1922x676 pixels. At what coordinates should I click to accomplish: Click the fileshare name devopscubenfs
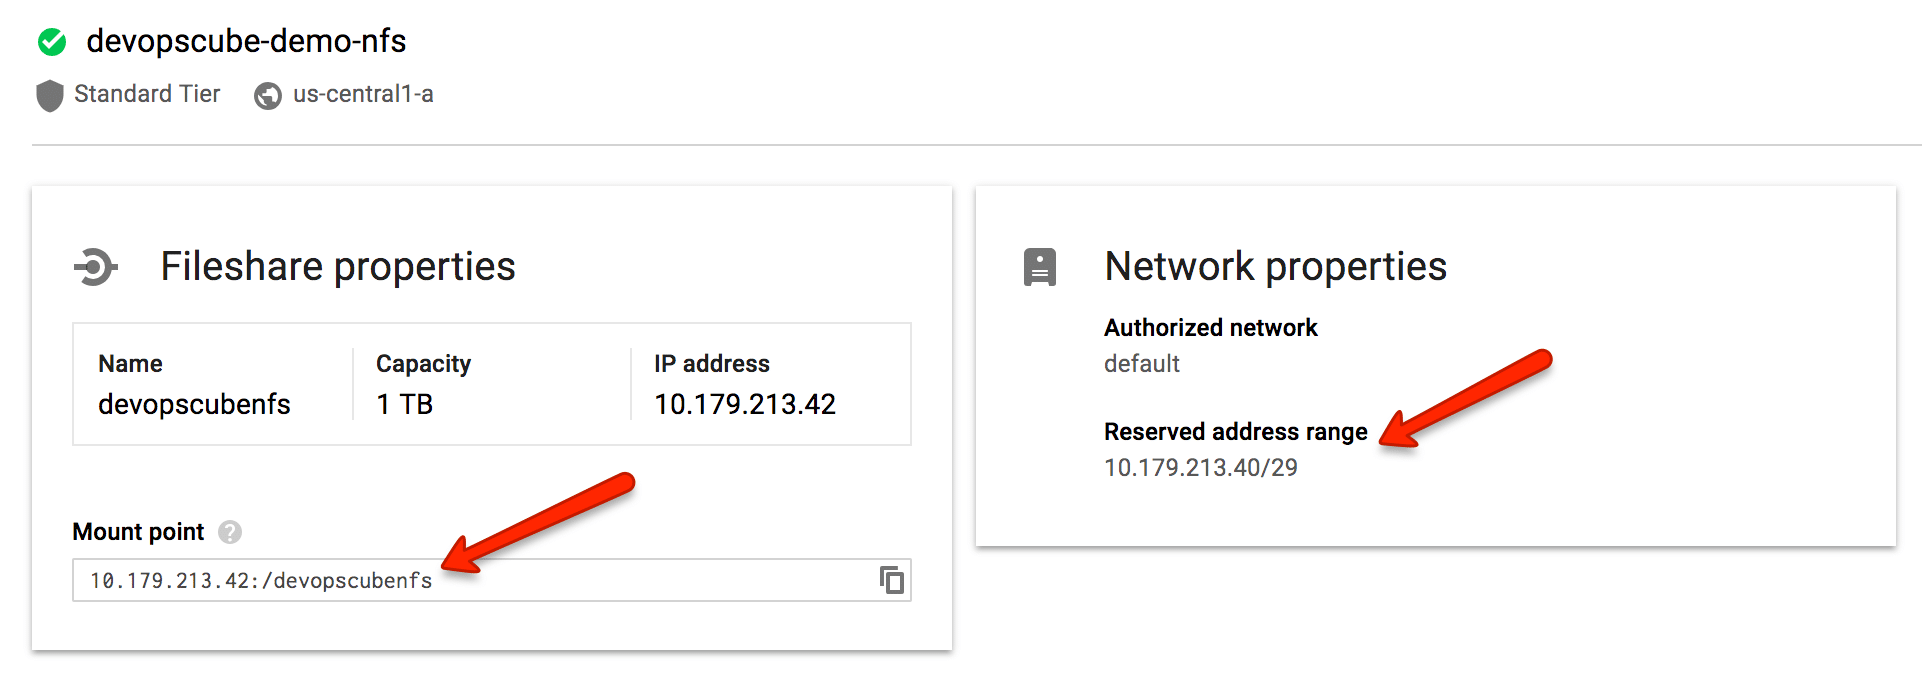click(x=194, y=404)
